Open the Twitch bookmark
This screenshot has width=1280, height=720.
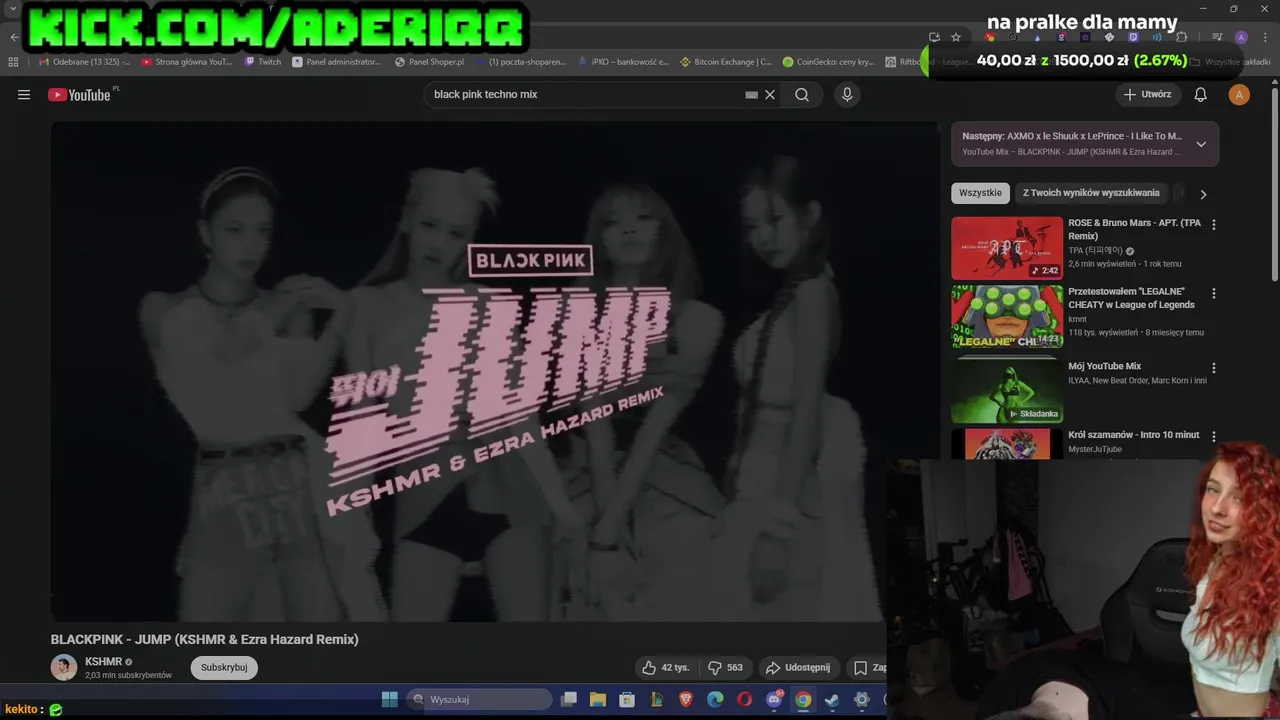[x=263, y=62]
